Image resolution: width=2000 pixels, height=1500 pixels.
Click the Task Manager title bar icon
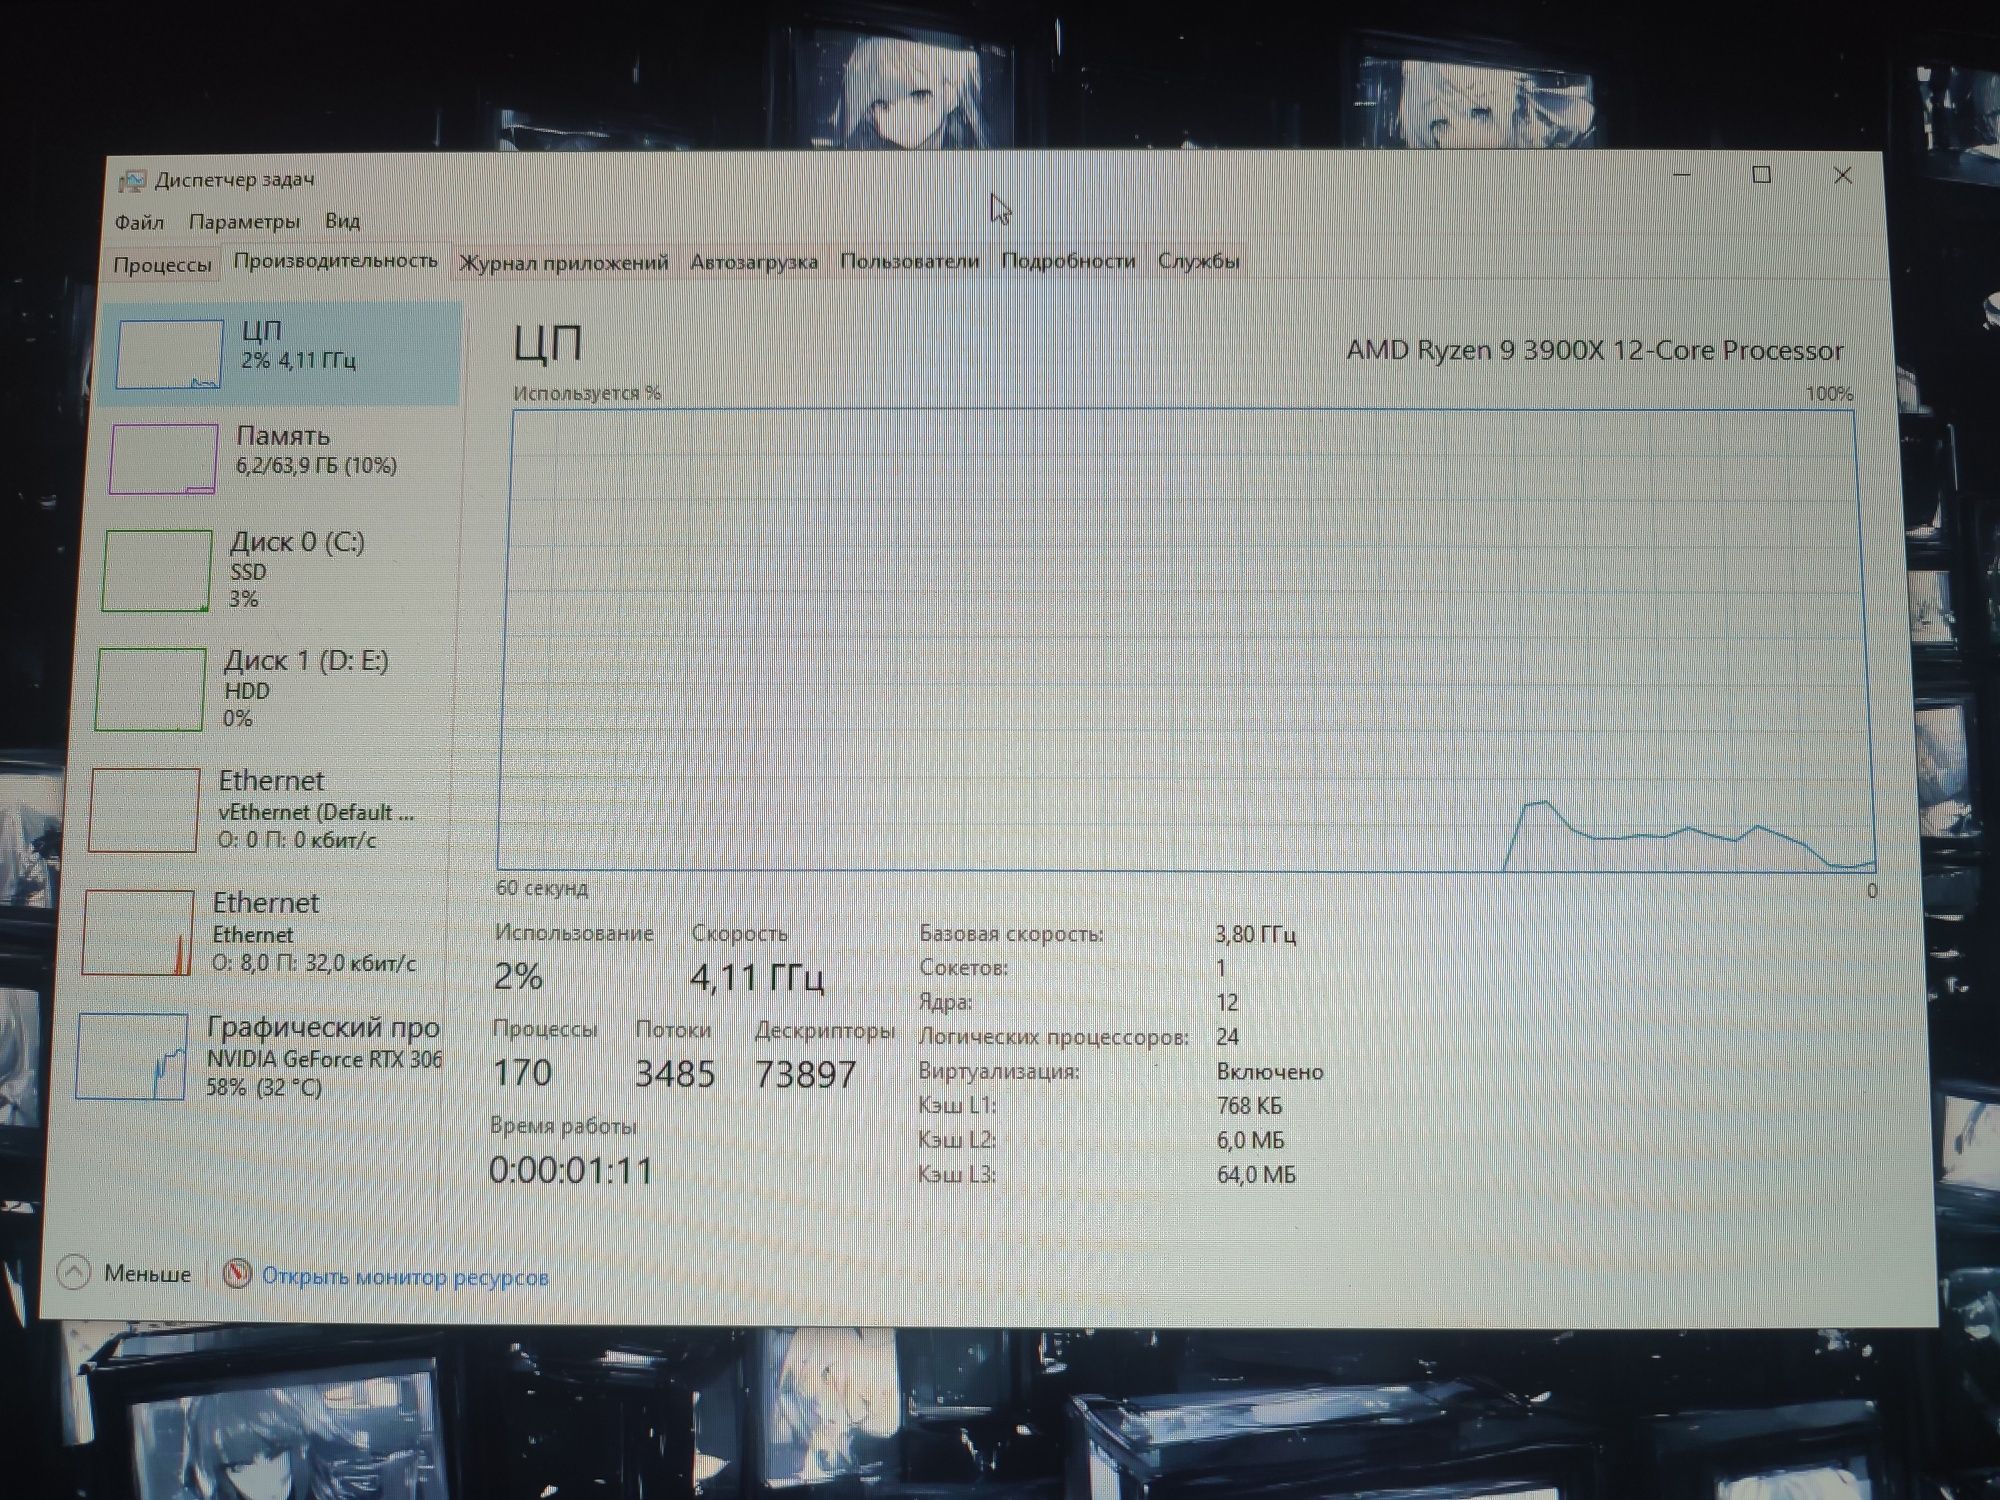pos(132,181)
